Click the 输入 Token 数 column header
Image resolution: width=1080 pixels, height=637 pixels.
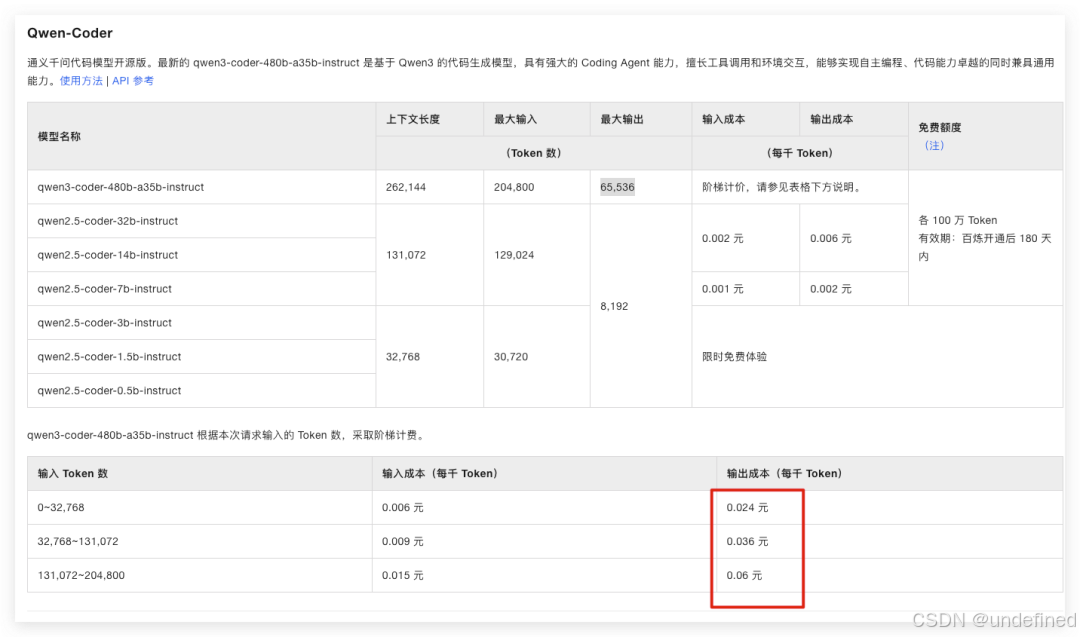pyautogui.click(x=72, y=473)
